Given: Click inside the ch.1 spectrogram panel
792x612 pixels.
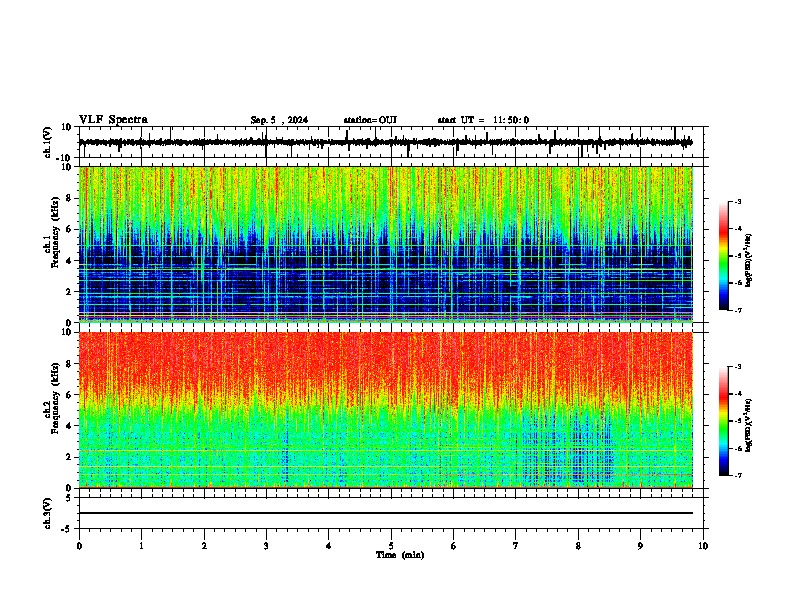Looking at the screenshot, I should click(386, 244).
